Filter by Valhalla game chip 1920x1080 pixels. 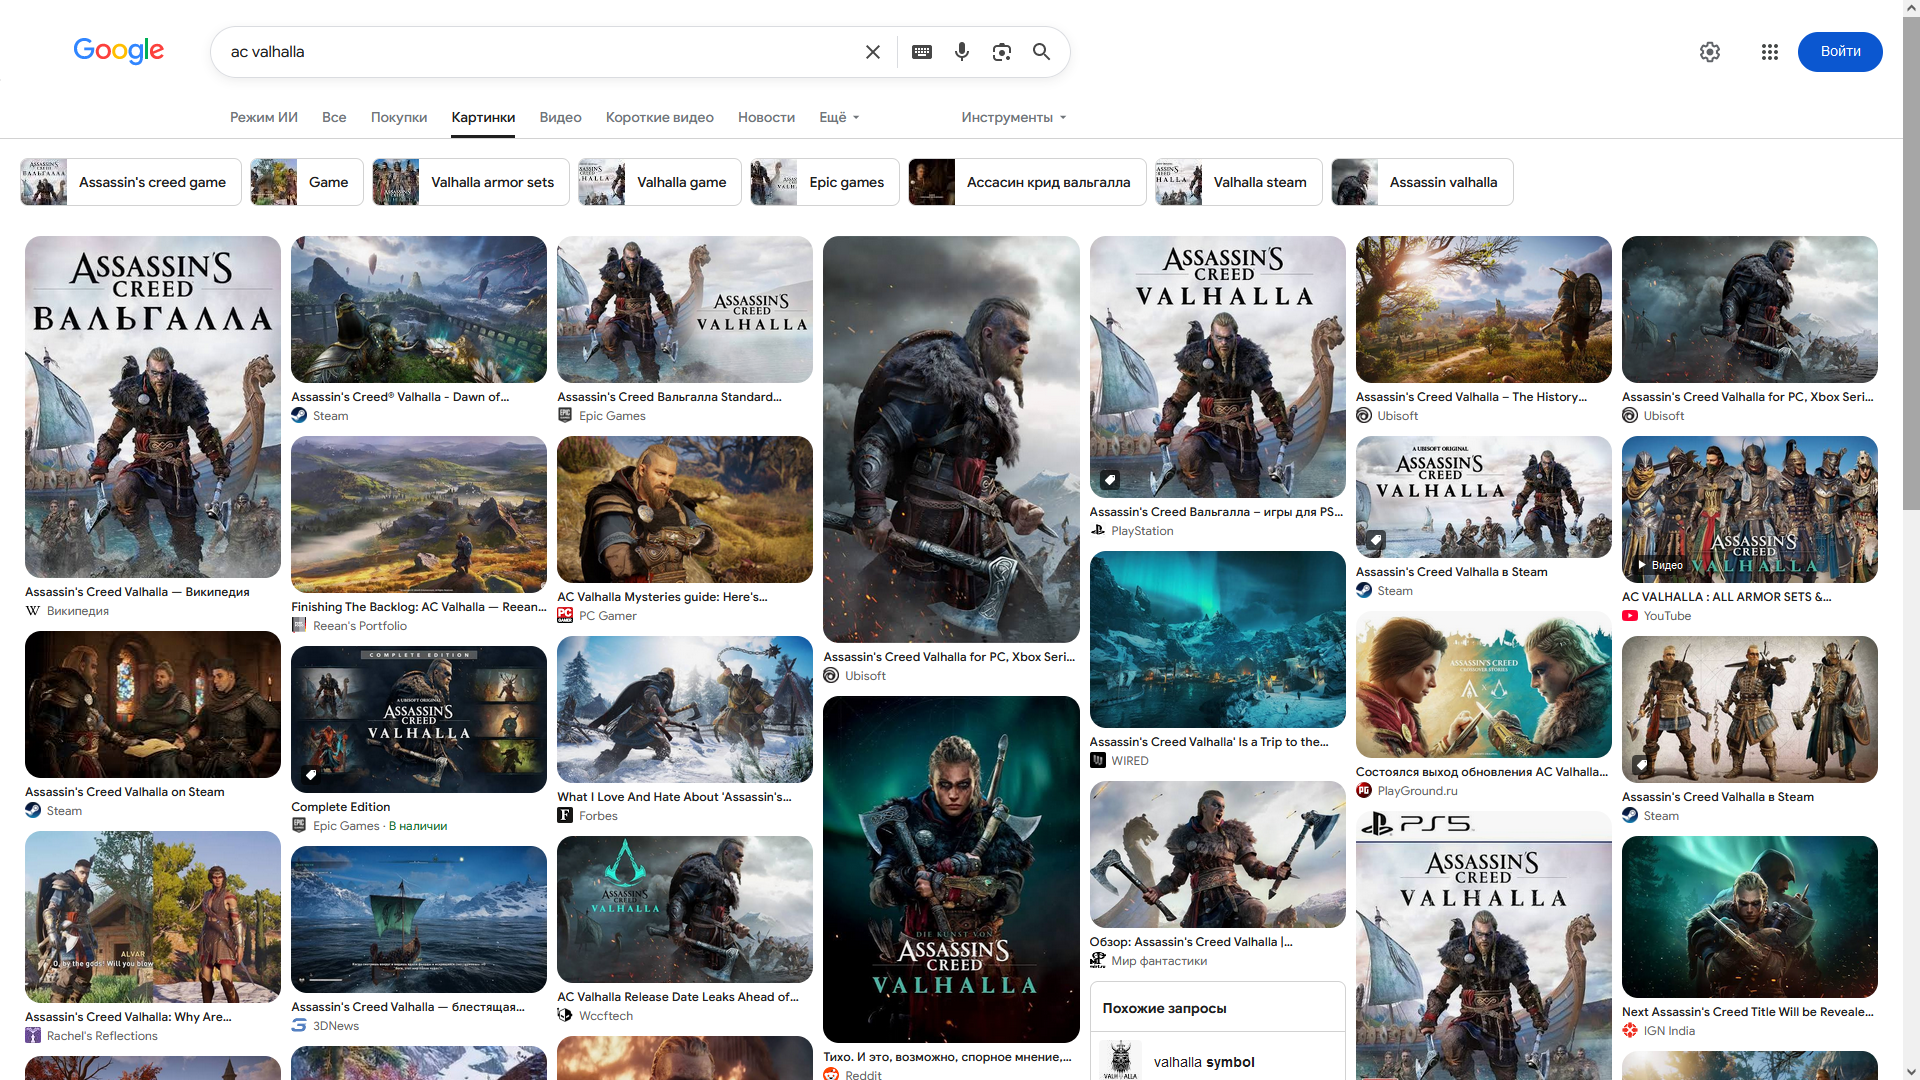[x=660, y=182]
